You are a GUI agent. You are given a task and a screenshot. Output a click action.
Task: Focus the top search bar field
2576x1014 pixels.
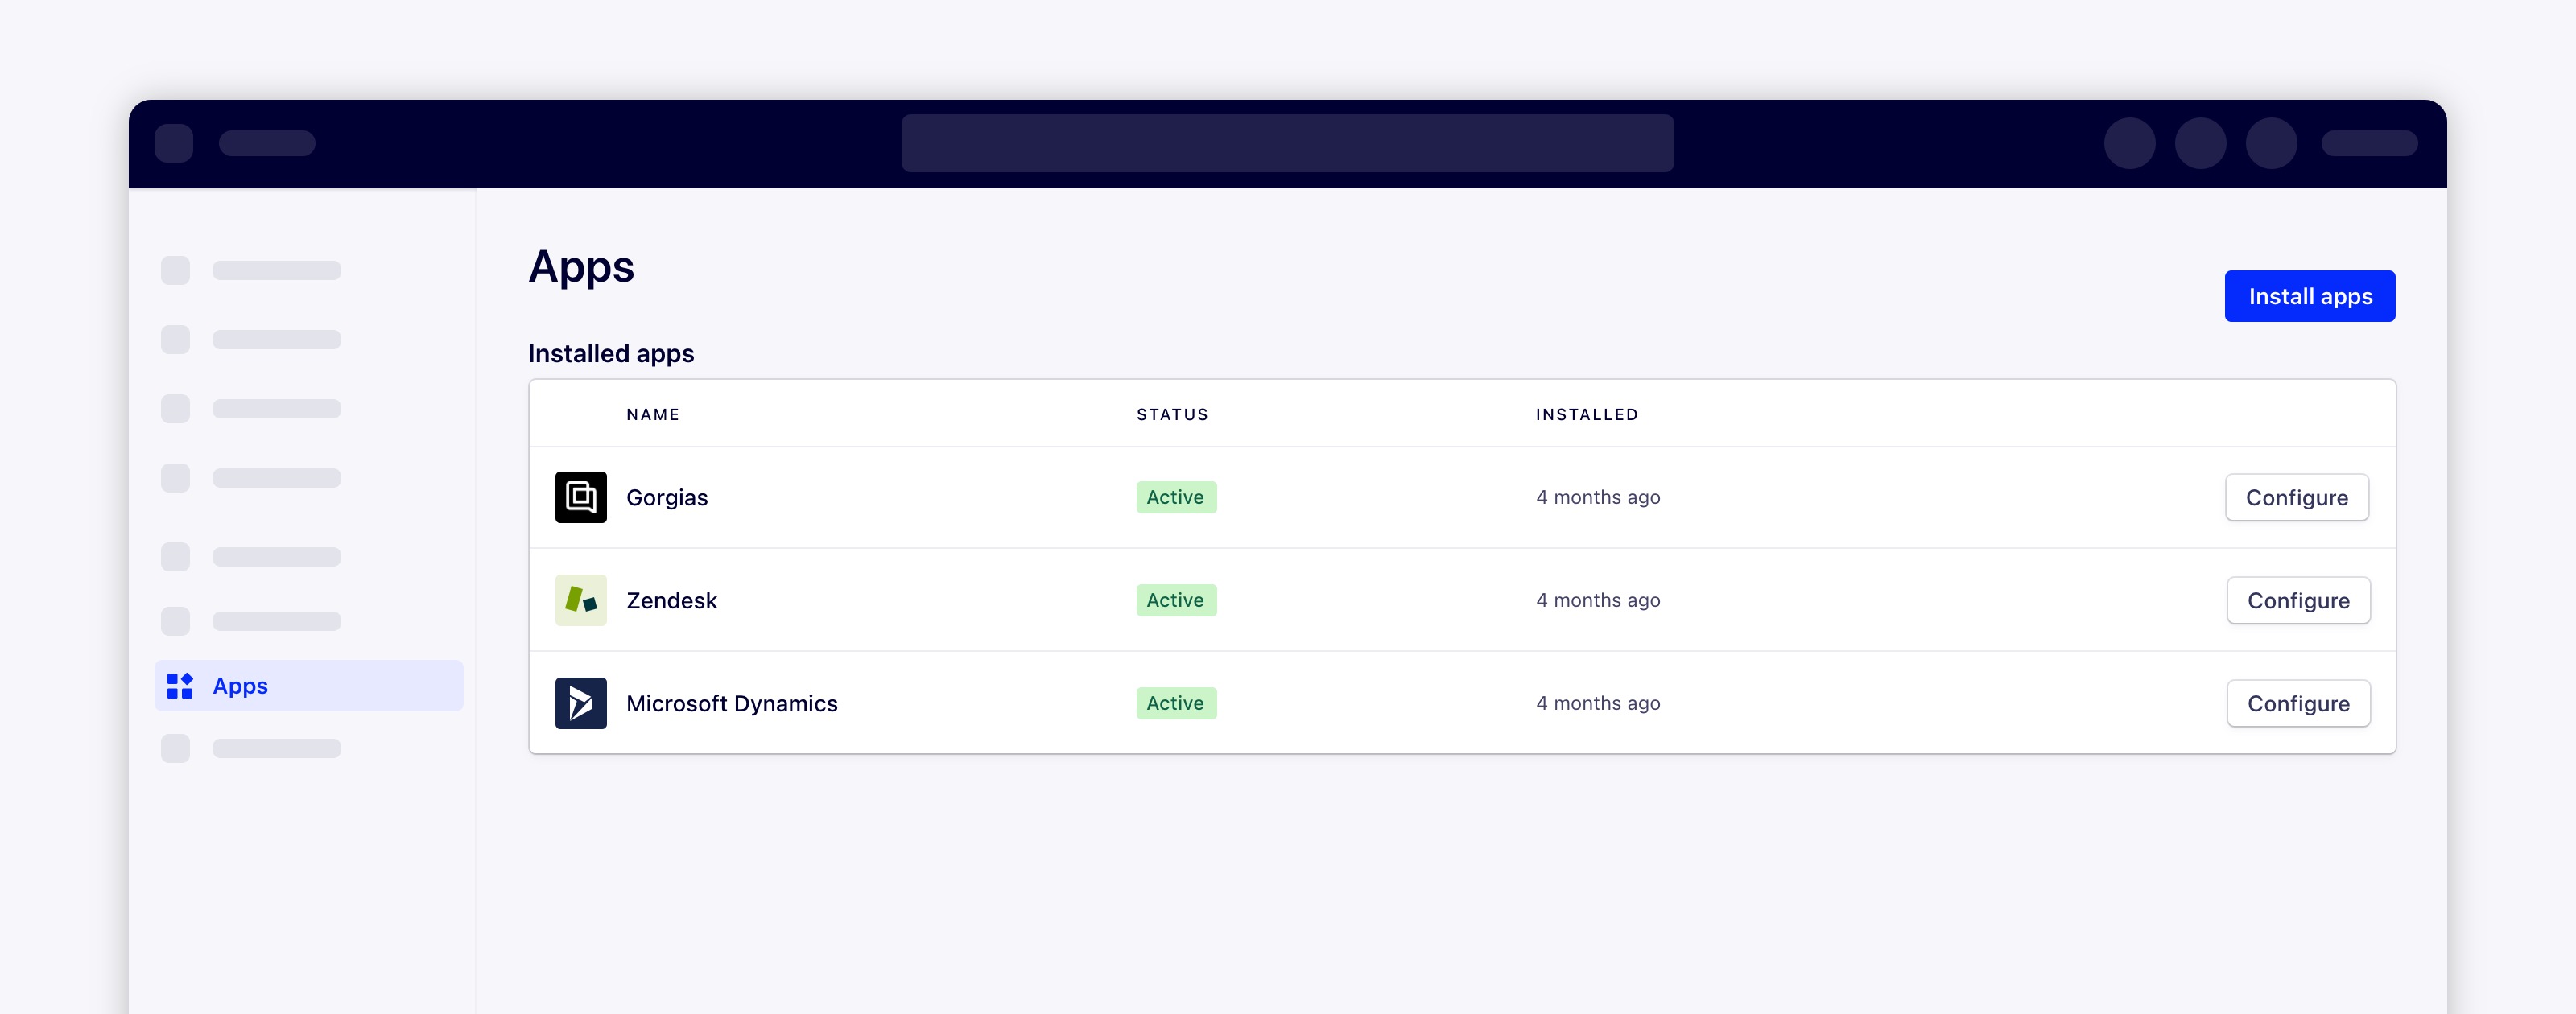1287,143
